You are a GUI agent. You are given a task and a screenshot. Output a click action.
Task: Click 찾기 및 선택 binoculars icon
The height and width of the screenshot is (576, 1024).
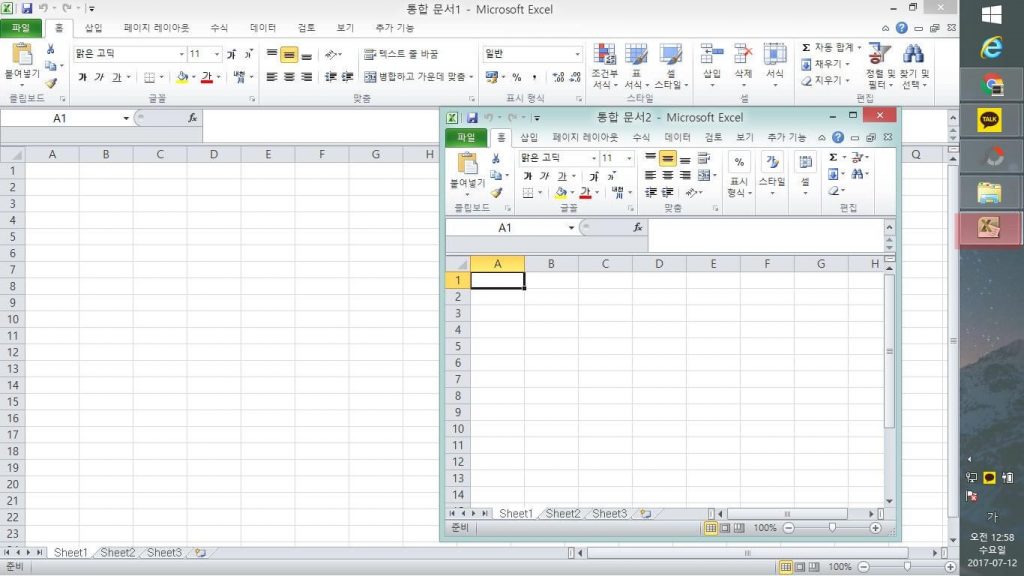(914, 54)
